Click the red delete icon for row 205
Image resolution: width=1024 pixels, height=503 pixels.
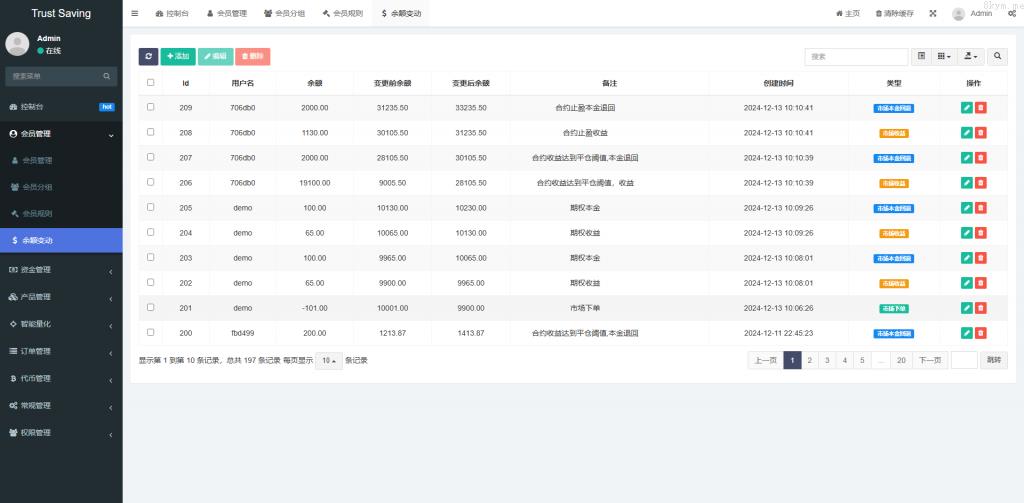pos(981,208)
